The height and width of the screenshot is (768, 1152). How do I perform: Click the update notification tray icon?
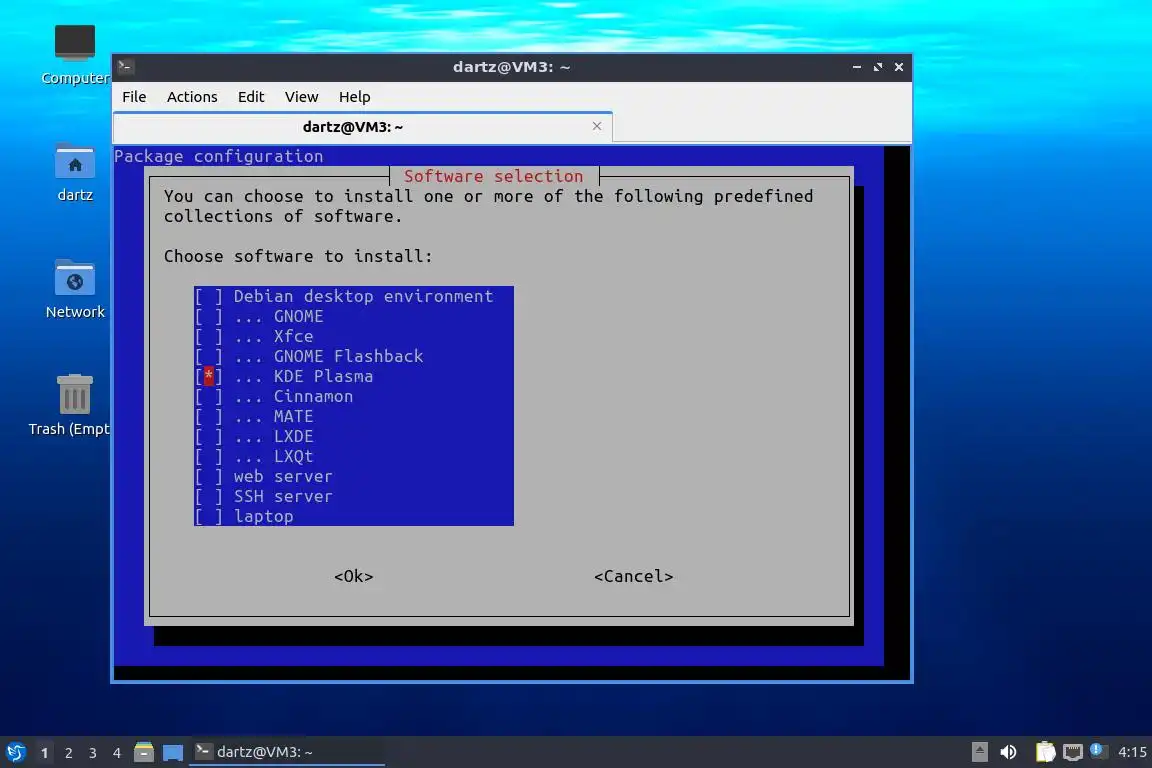coord(1098,750)
